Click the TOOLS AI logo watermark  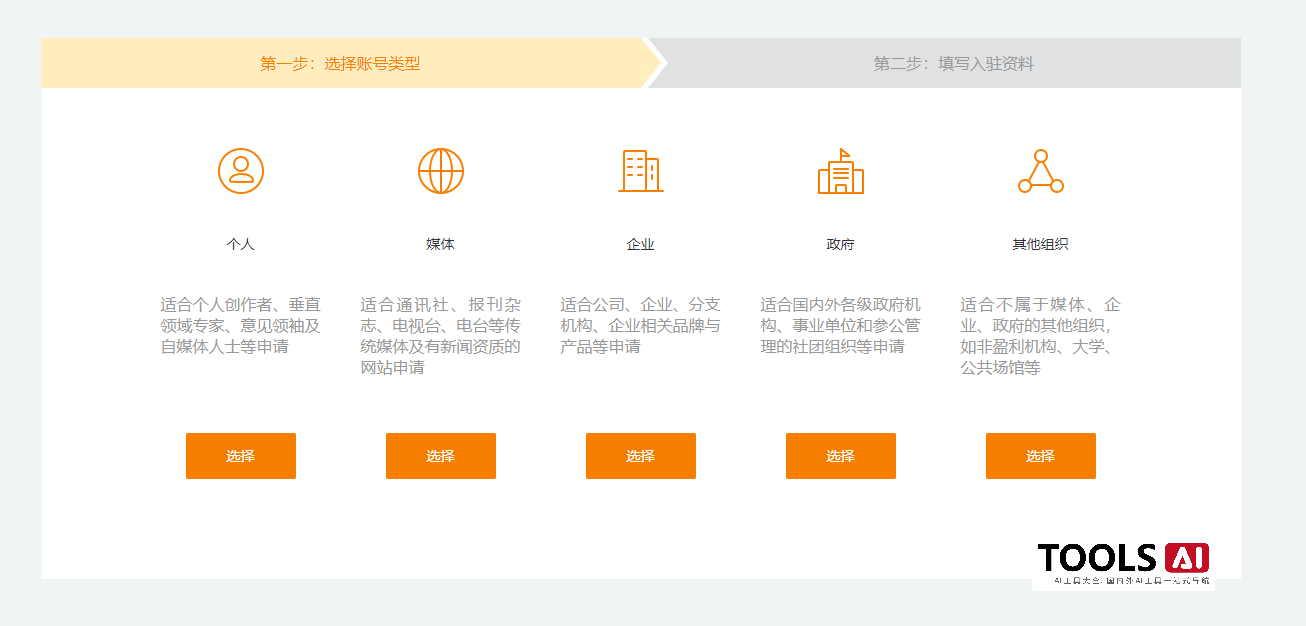(x=1123, y=563)
